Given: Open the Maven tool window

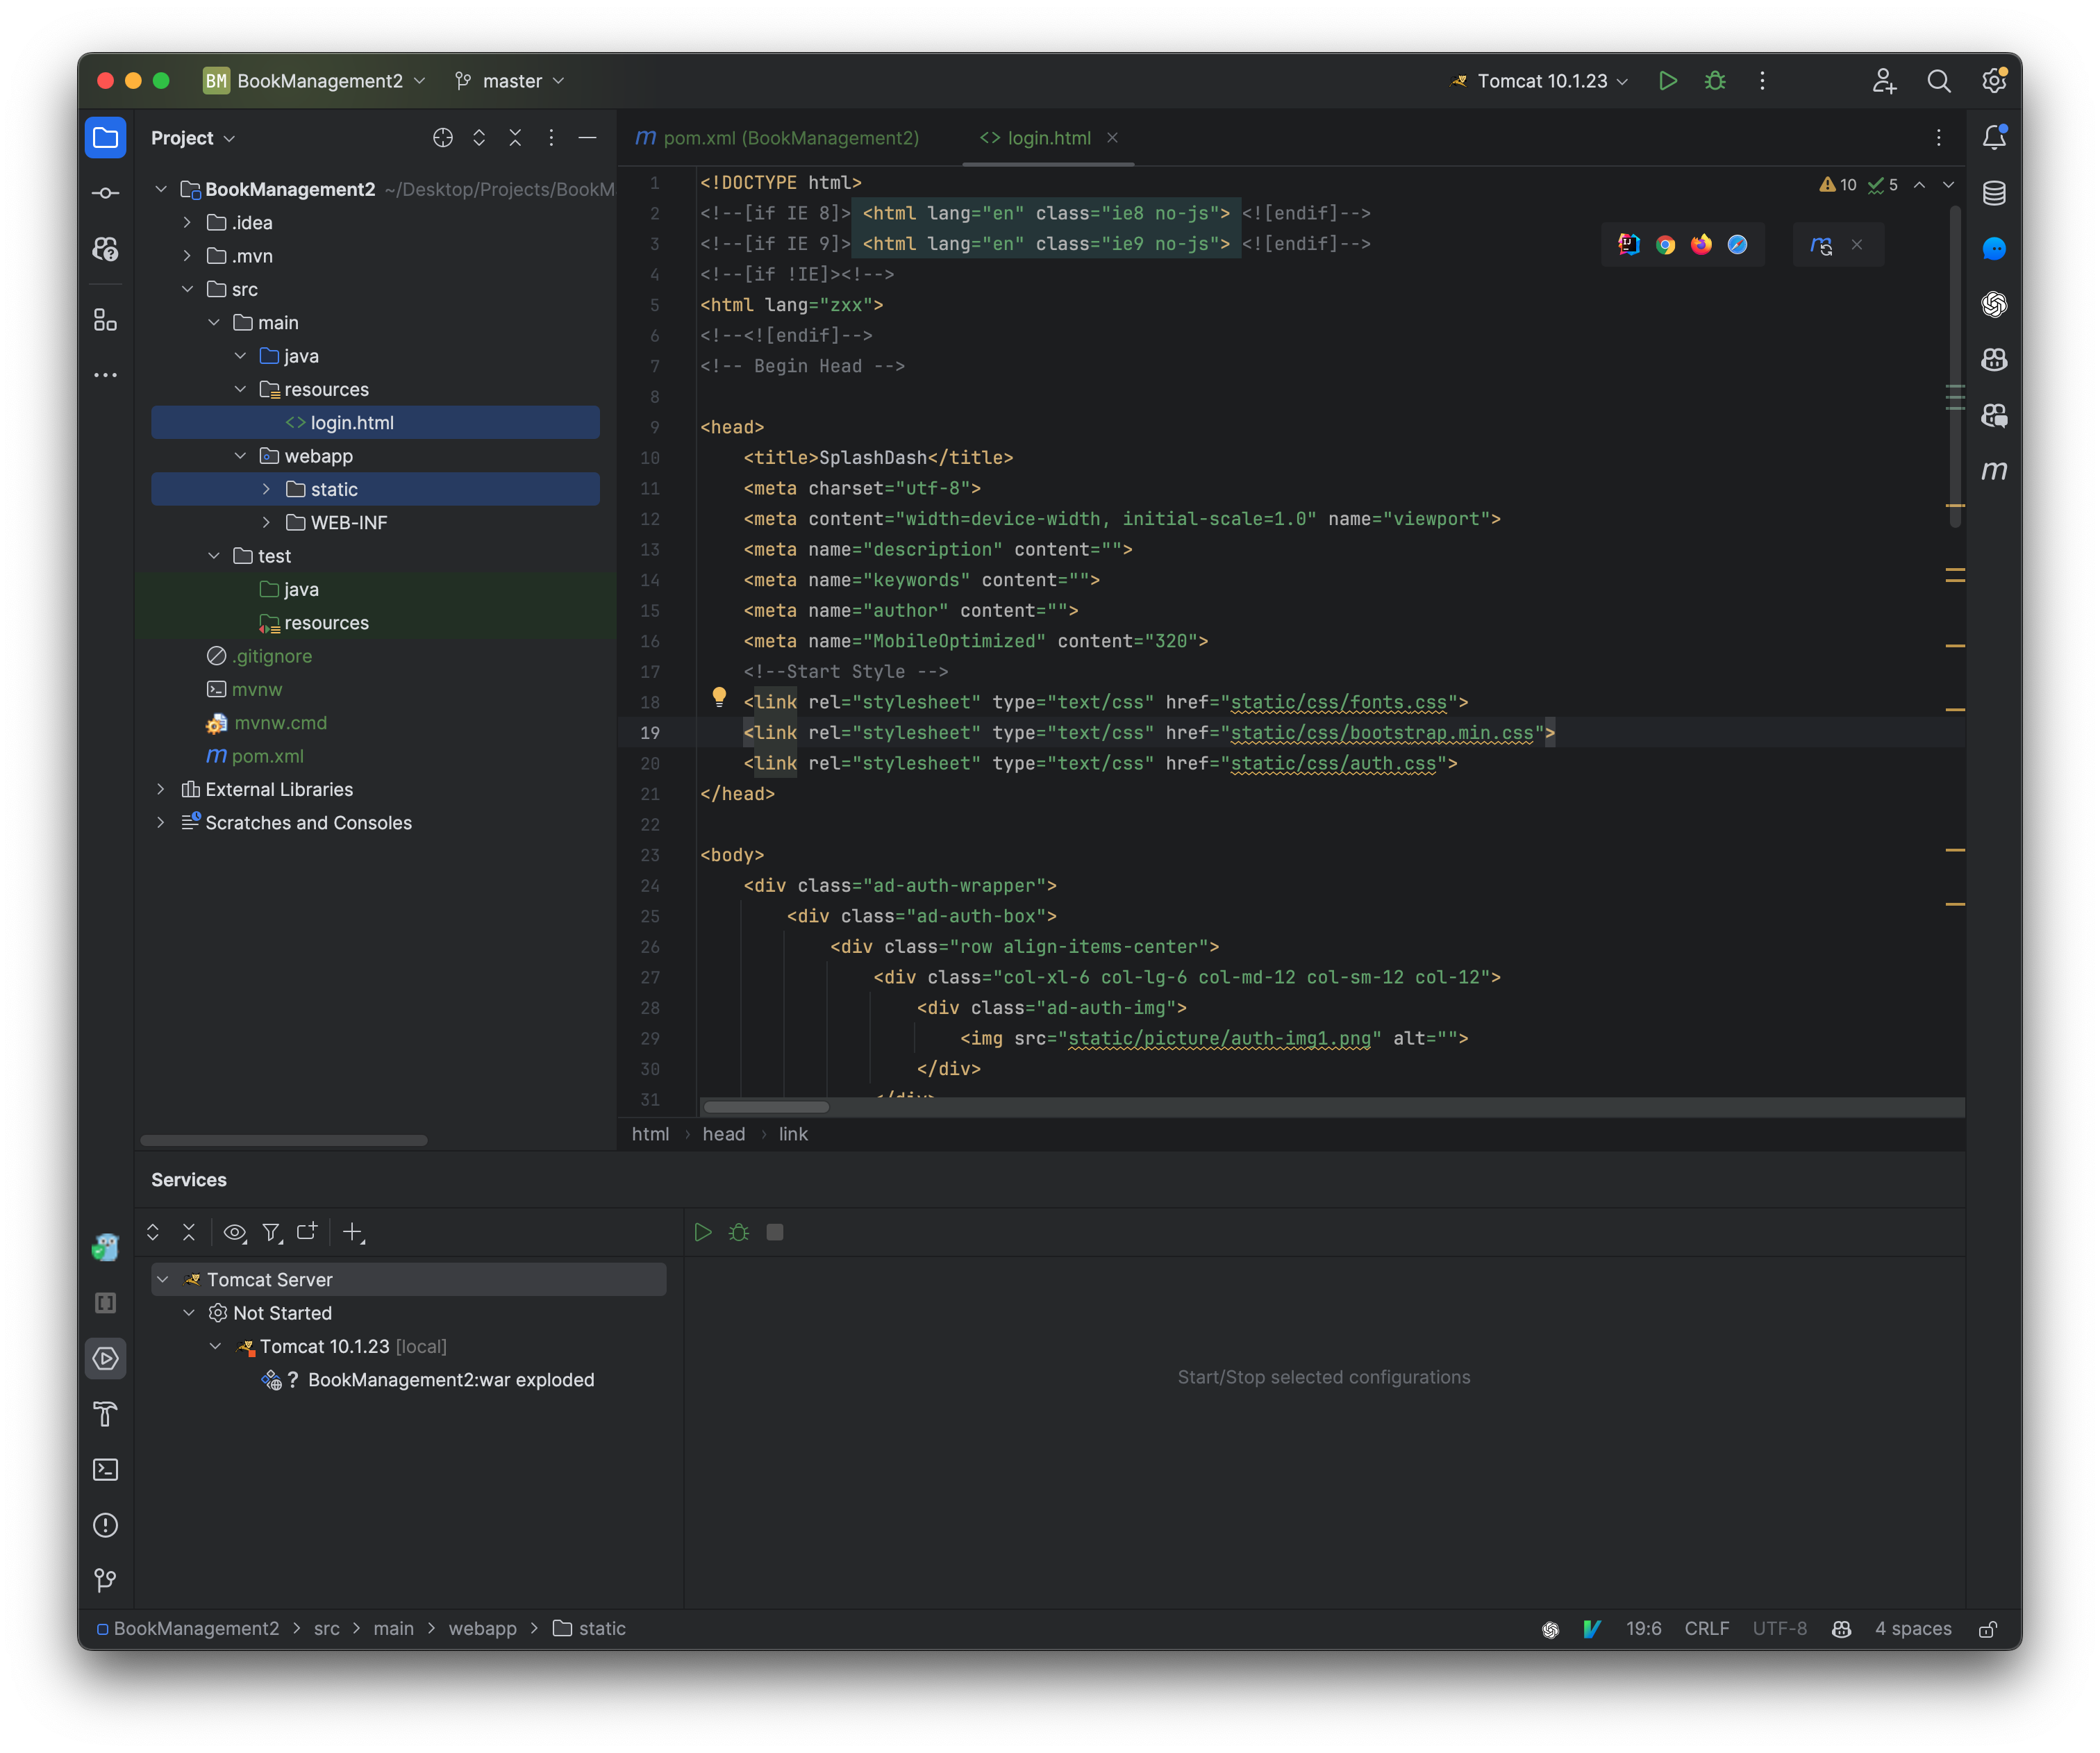Looking at the screenshot, I should coord(1995,470).
